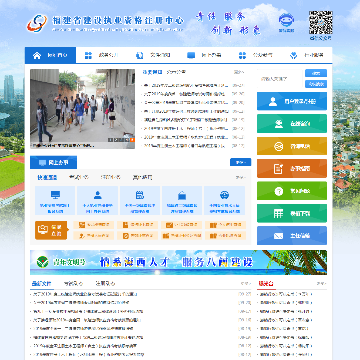360x360 pixels.
Task: Open the orange sidebar button with the edit-document icon
Action: tap(292, 168)
